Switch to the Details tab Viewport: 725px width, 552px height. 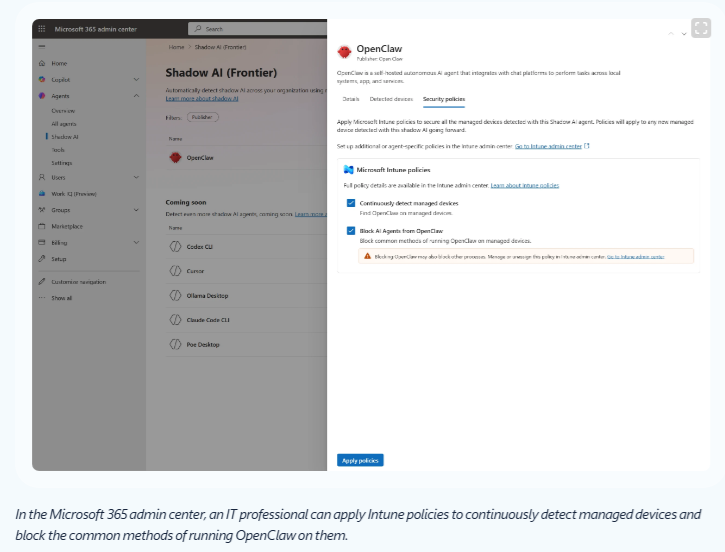click(x=350, y=99)
